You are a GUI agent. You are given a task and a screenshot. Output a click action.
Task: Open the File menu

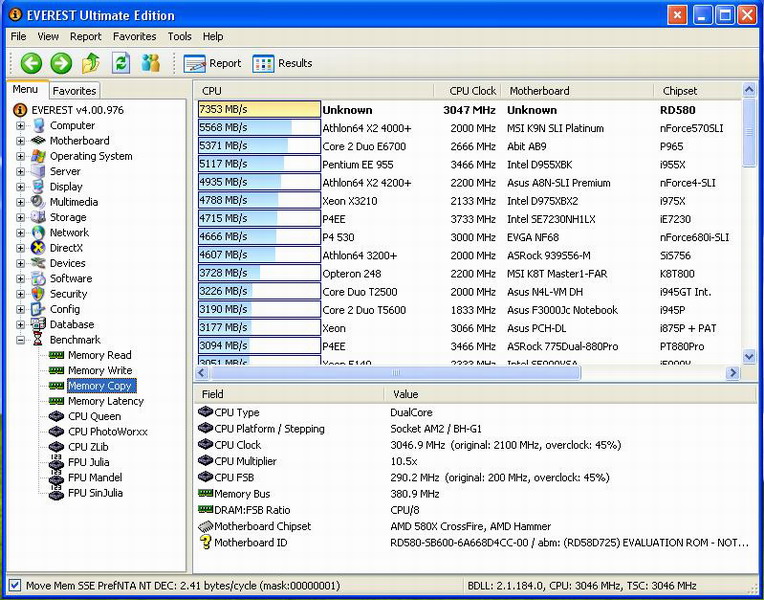pos(19,37)
